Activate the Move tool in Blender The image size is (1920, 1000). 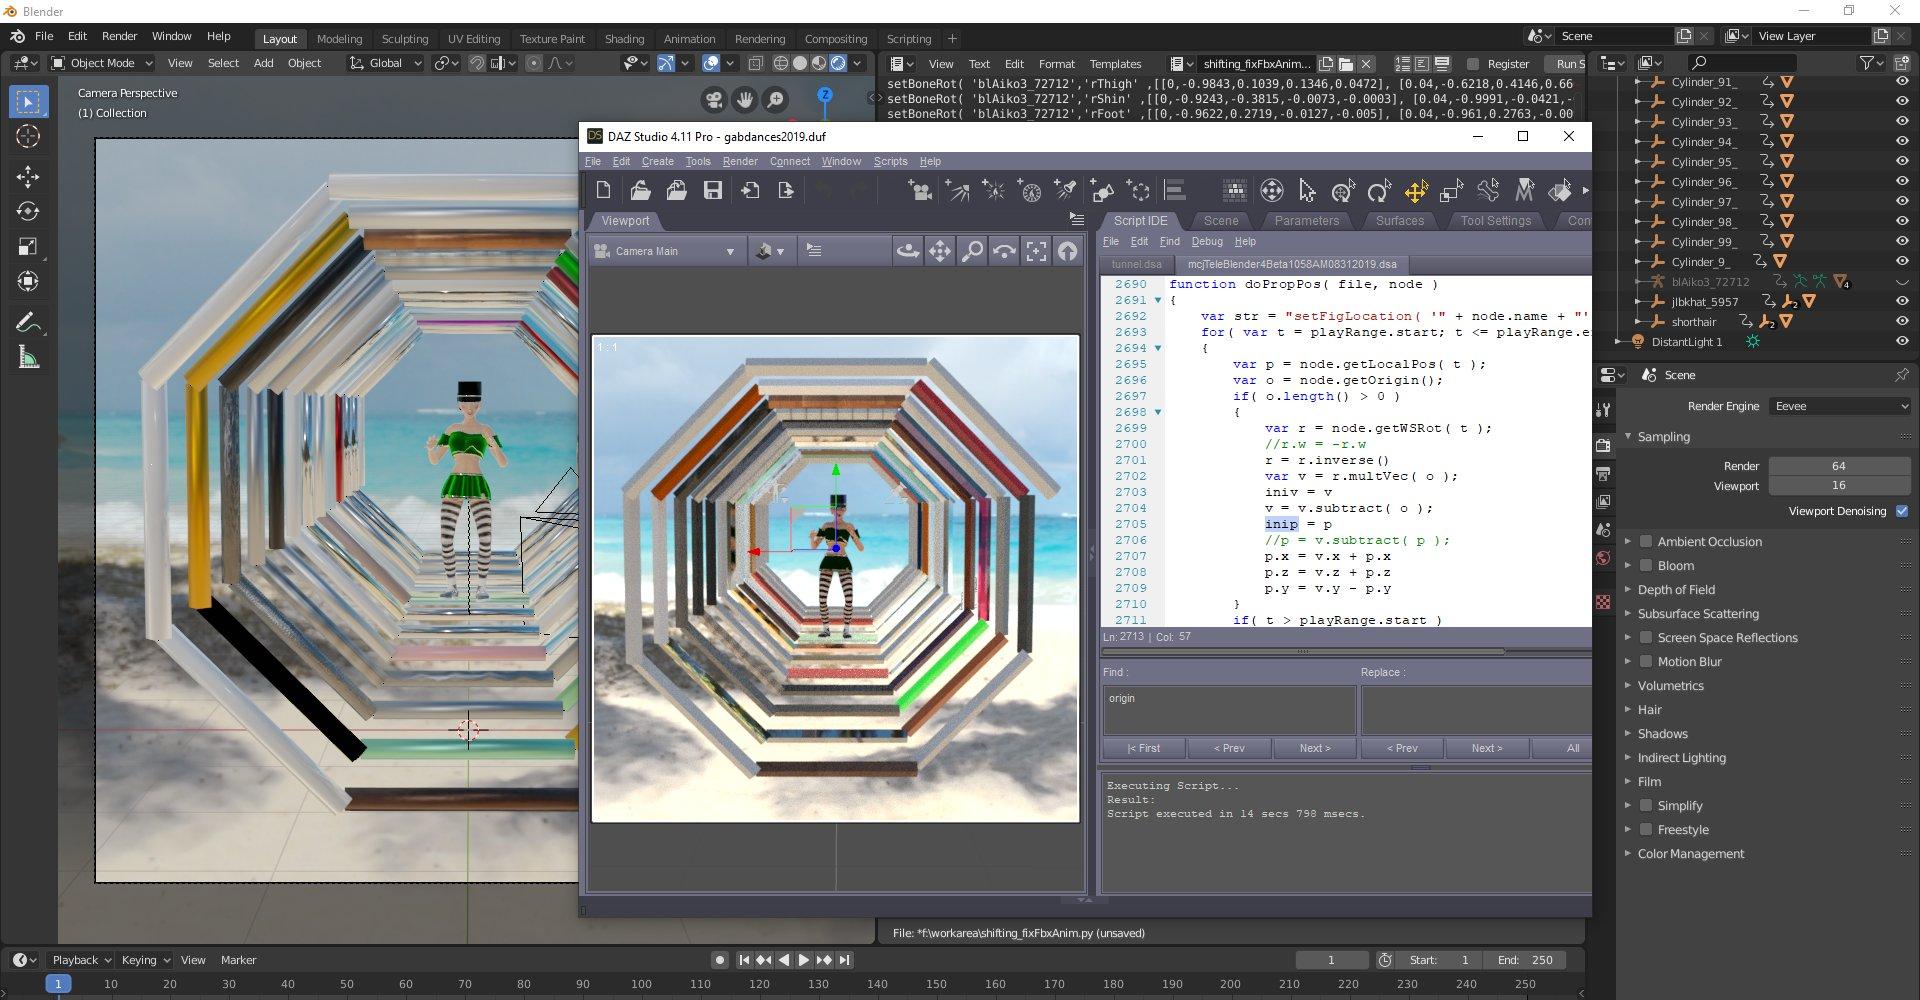pyautogui.click(x=28, y=177)
